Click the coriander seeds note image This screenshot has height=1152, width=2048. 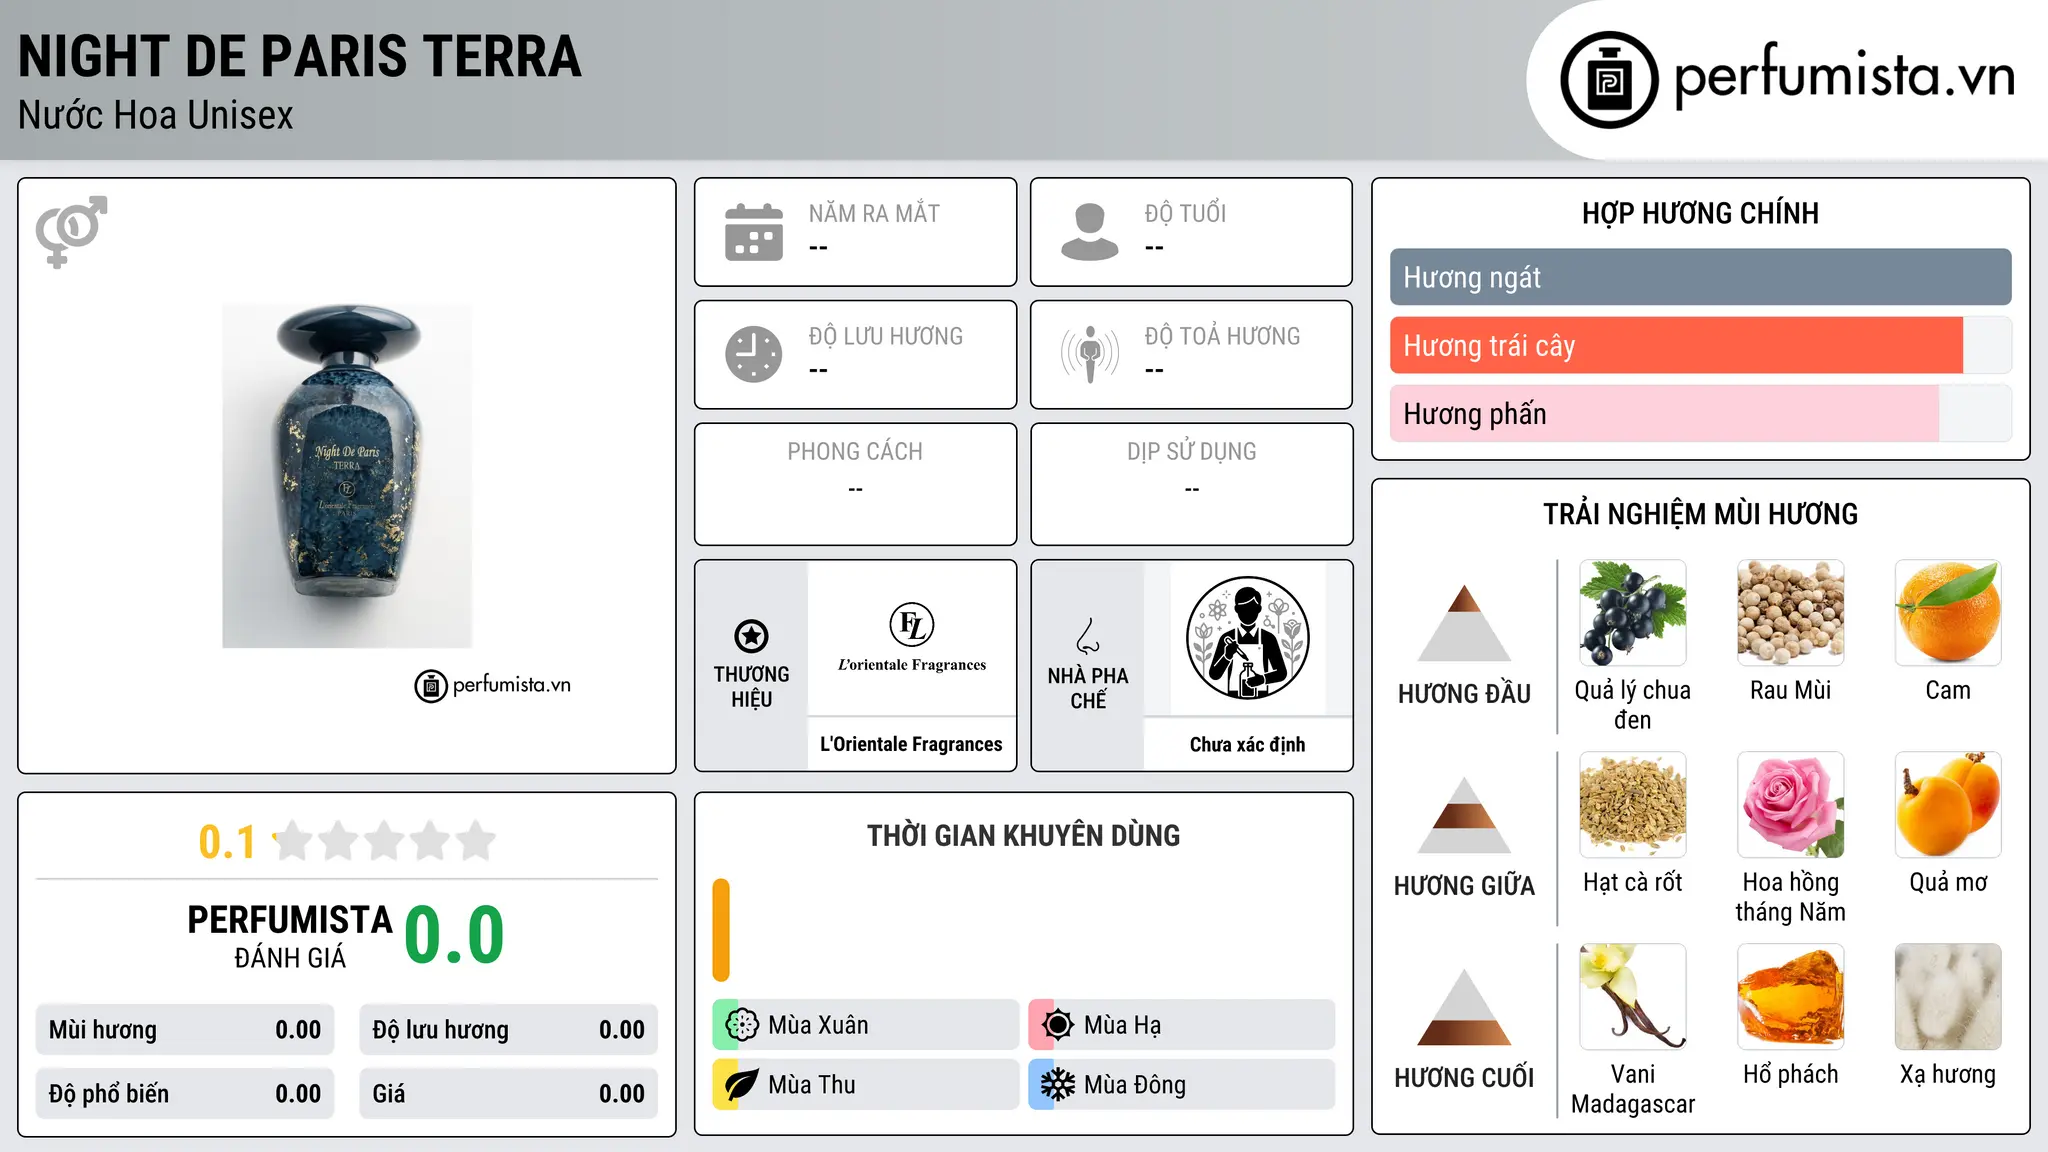[x=1791, y=613]
